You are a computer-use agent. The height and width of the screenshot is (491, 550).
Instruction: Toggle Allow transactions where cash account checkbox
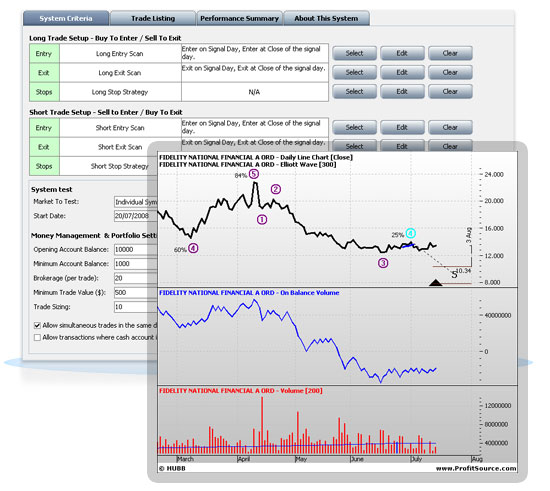(x=37, y=337)
